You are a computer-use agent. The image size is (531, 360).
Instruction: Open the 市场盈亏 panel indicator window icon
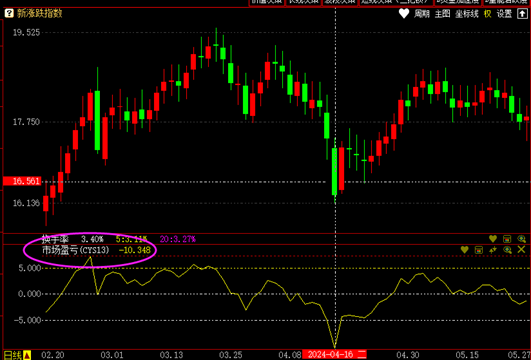479,250
